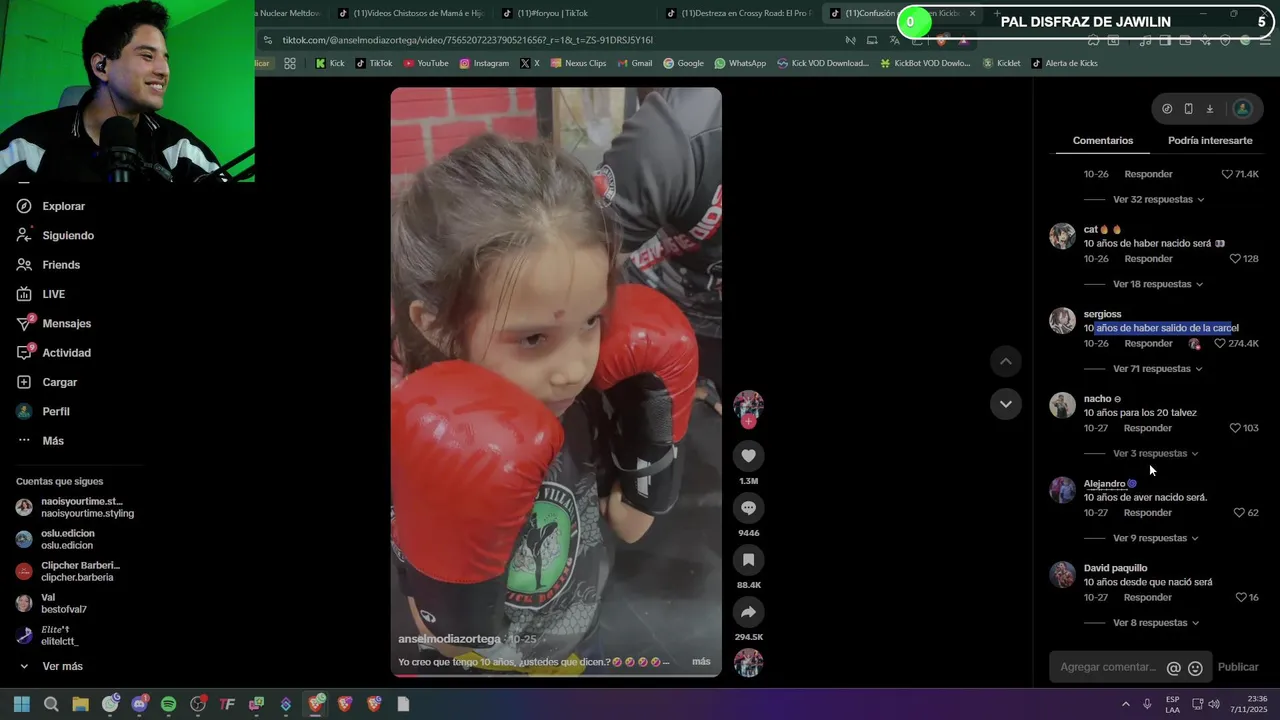
Task: Open the sound disc thumbnail below share
Action: click(748, 662)
